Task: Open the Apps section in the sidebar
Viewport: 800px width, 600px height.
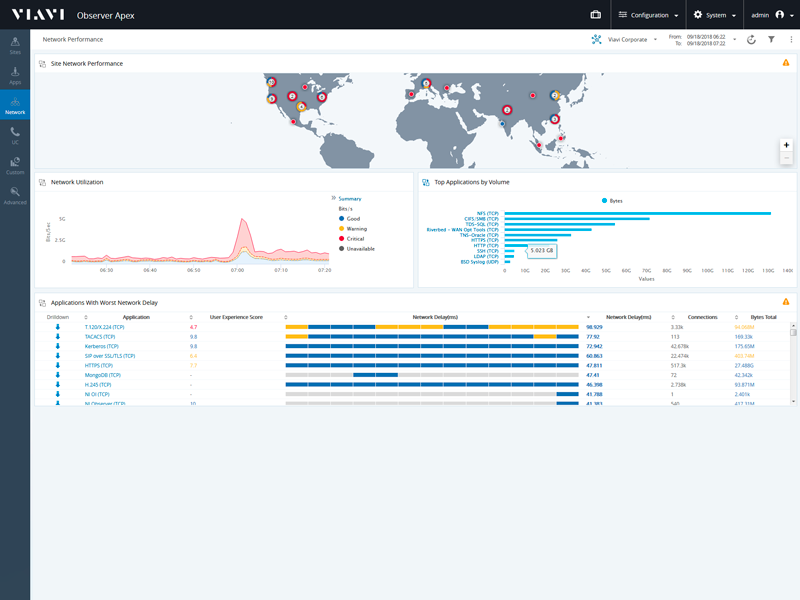Action: pos(15,76)
